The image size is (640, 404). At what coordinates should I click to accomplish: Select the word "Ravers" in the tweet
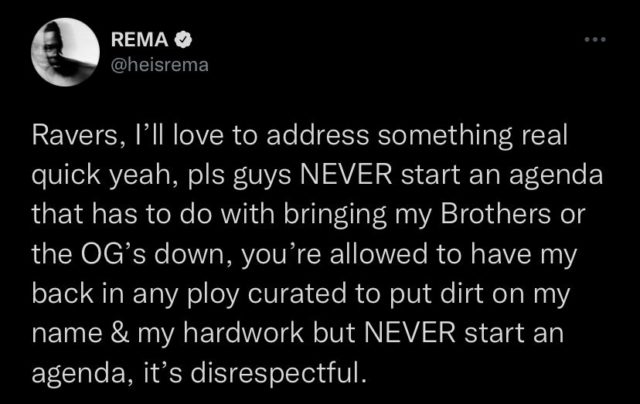click(x=75, y=135)
